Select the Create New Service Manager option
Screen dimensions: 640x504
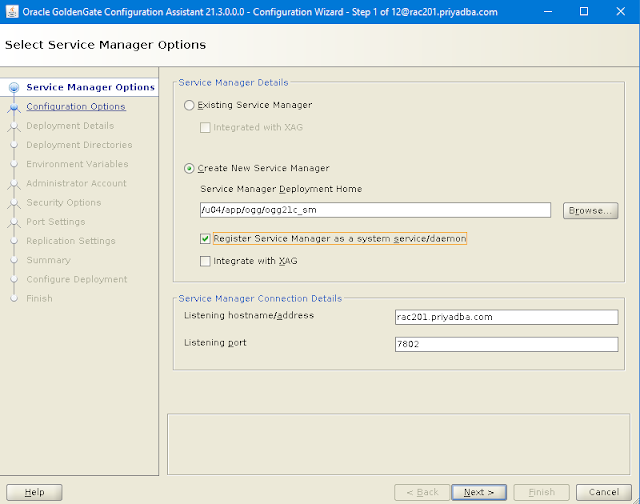189,168
